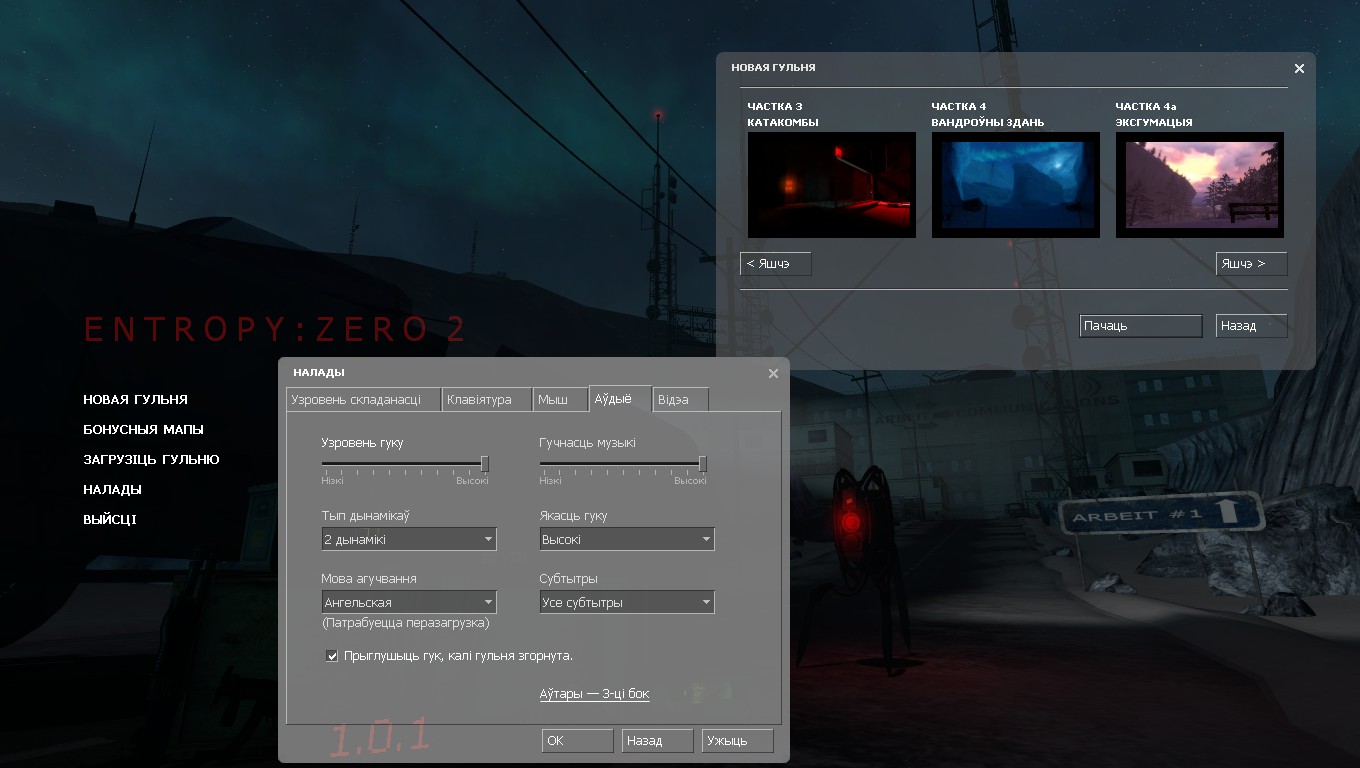Open the Тып дынамікаў dropdown
Viewport: 1360px width, 768px height.
[x=409, y=540]
